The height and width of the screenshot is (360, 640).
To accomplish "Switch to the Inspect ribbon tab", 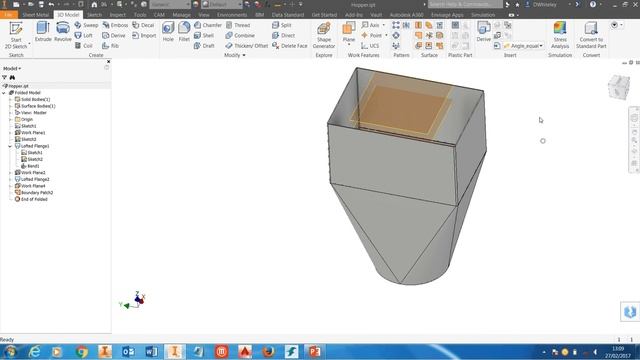I will tap(118, 15).
